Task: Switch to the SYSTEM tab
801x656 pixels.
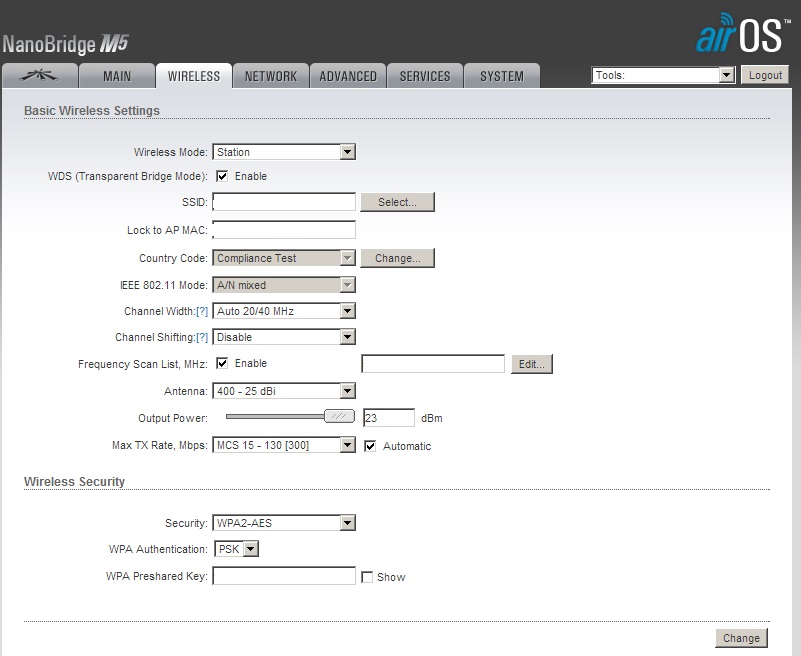Action: click(502, 76)
